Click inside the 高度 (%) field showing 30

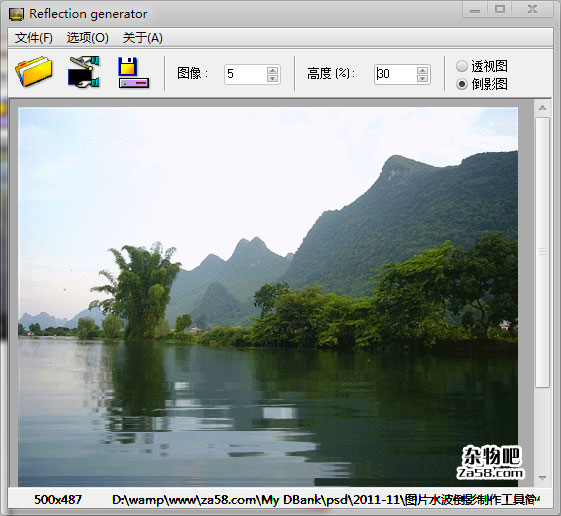(396, 74)
